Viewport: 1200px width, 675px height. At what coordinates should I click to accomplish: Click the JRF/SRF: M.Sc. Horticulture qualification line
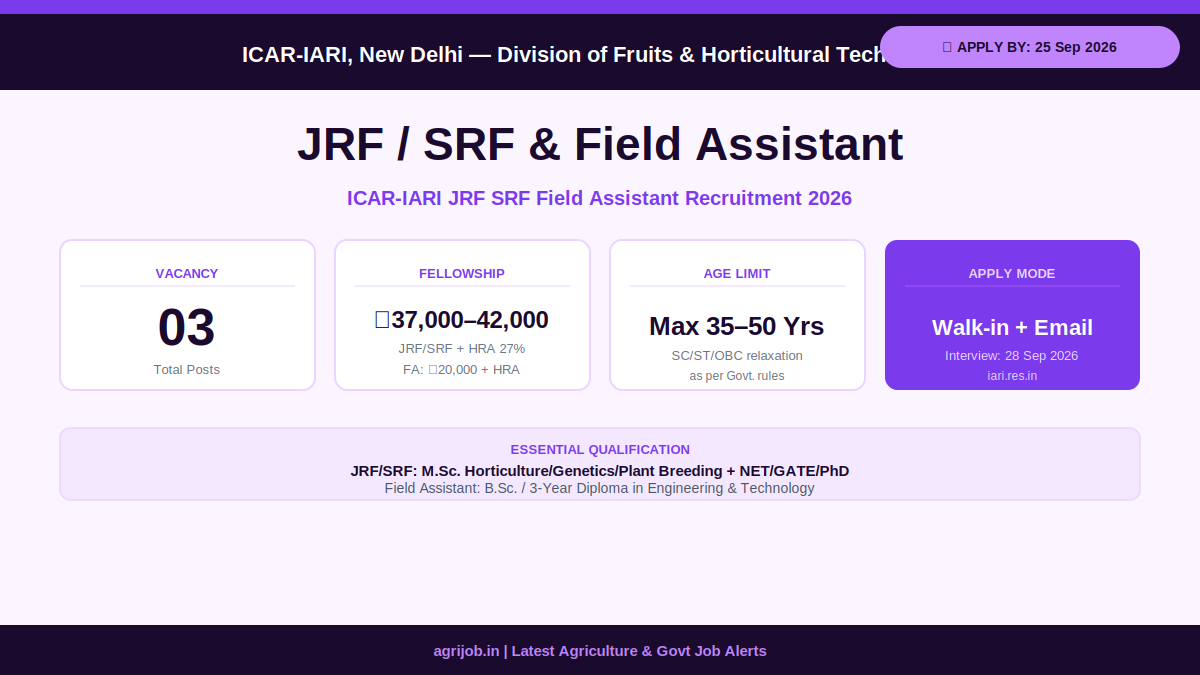click(x=600, y=470)
